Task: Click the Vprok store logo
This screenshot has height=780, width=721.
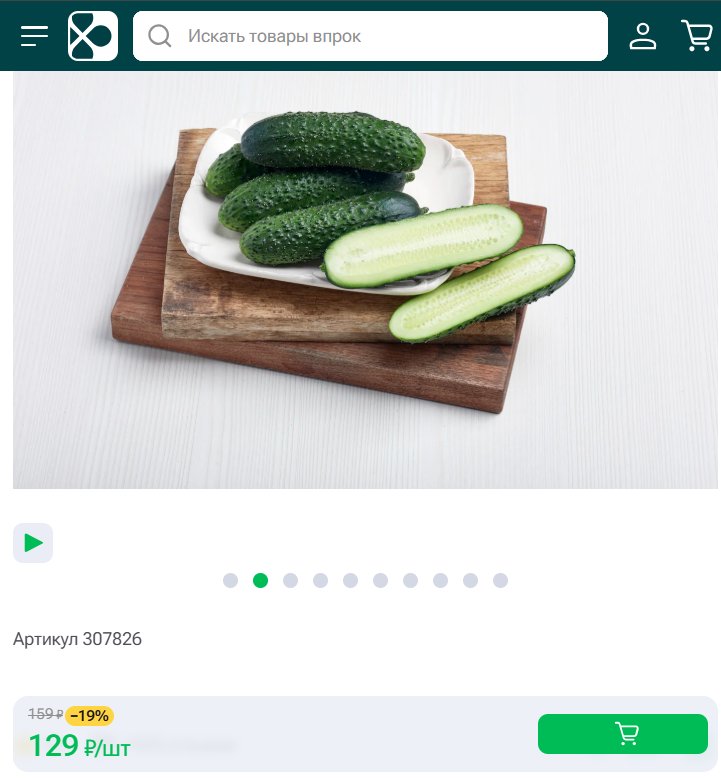Action: point(93,36)
